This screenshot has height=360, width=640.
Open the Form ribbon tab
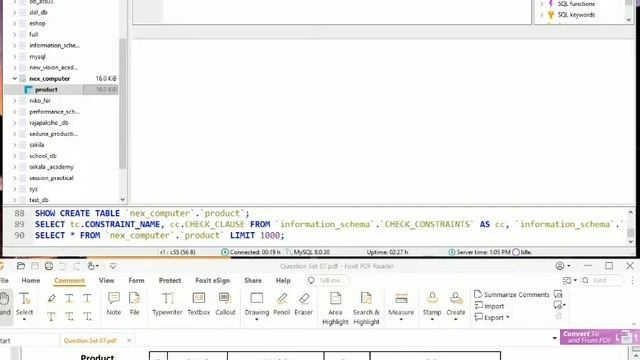[136, 280]
